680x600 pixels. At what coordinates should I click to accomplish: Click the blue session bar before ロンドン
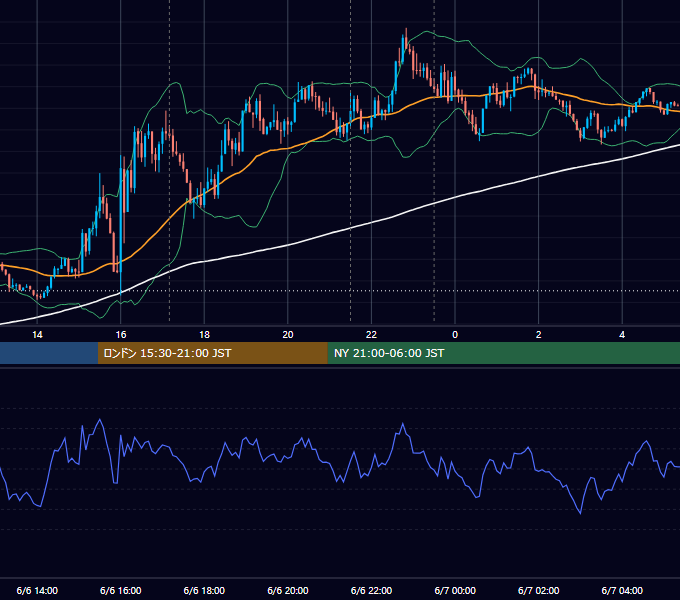click(x=49, y=353)
